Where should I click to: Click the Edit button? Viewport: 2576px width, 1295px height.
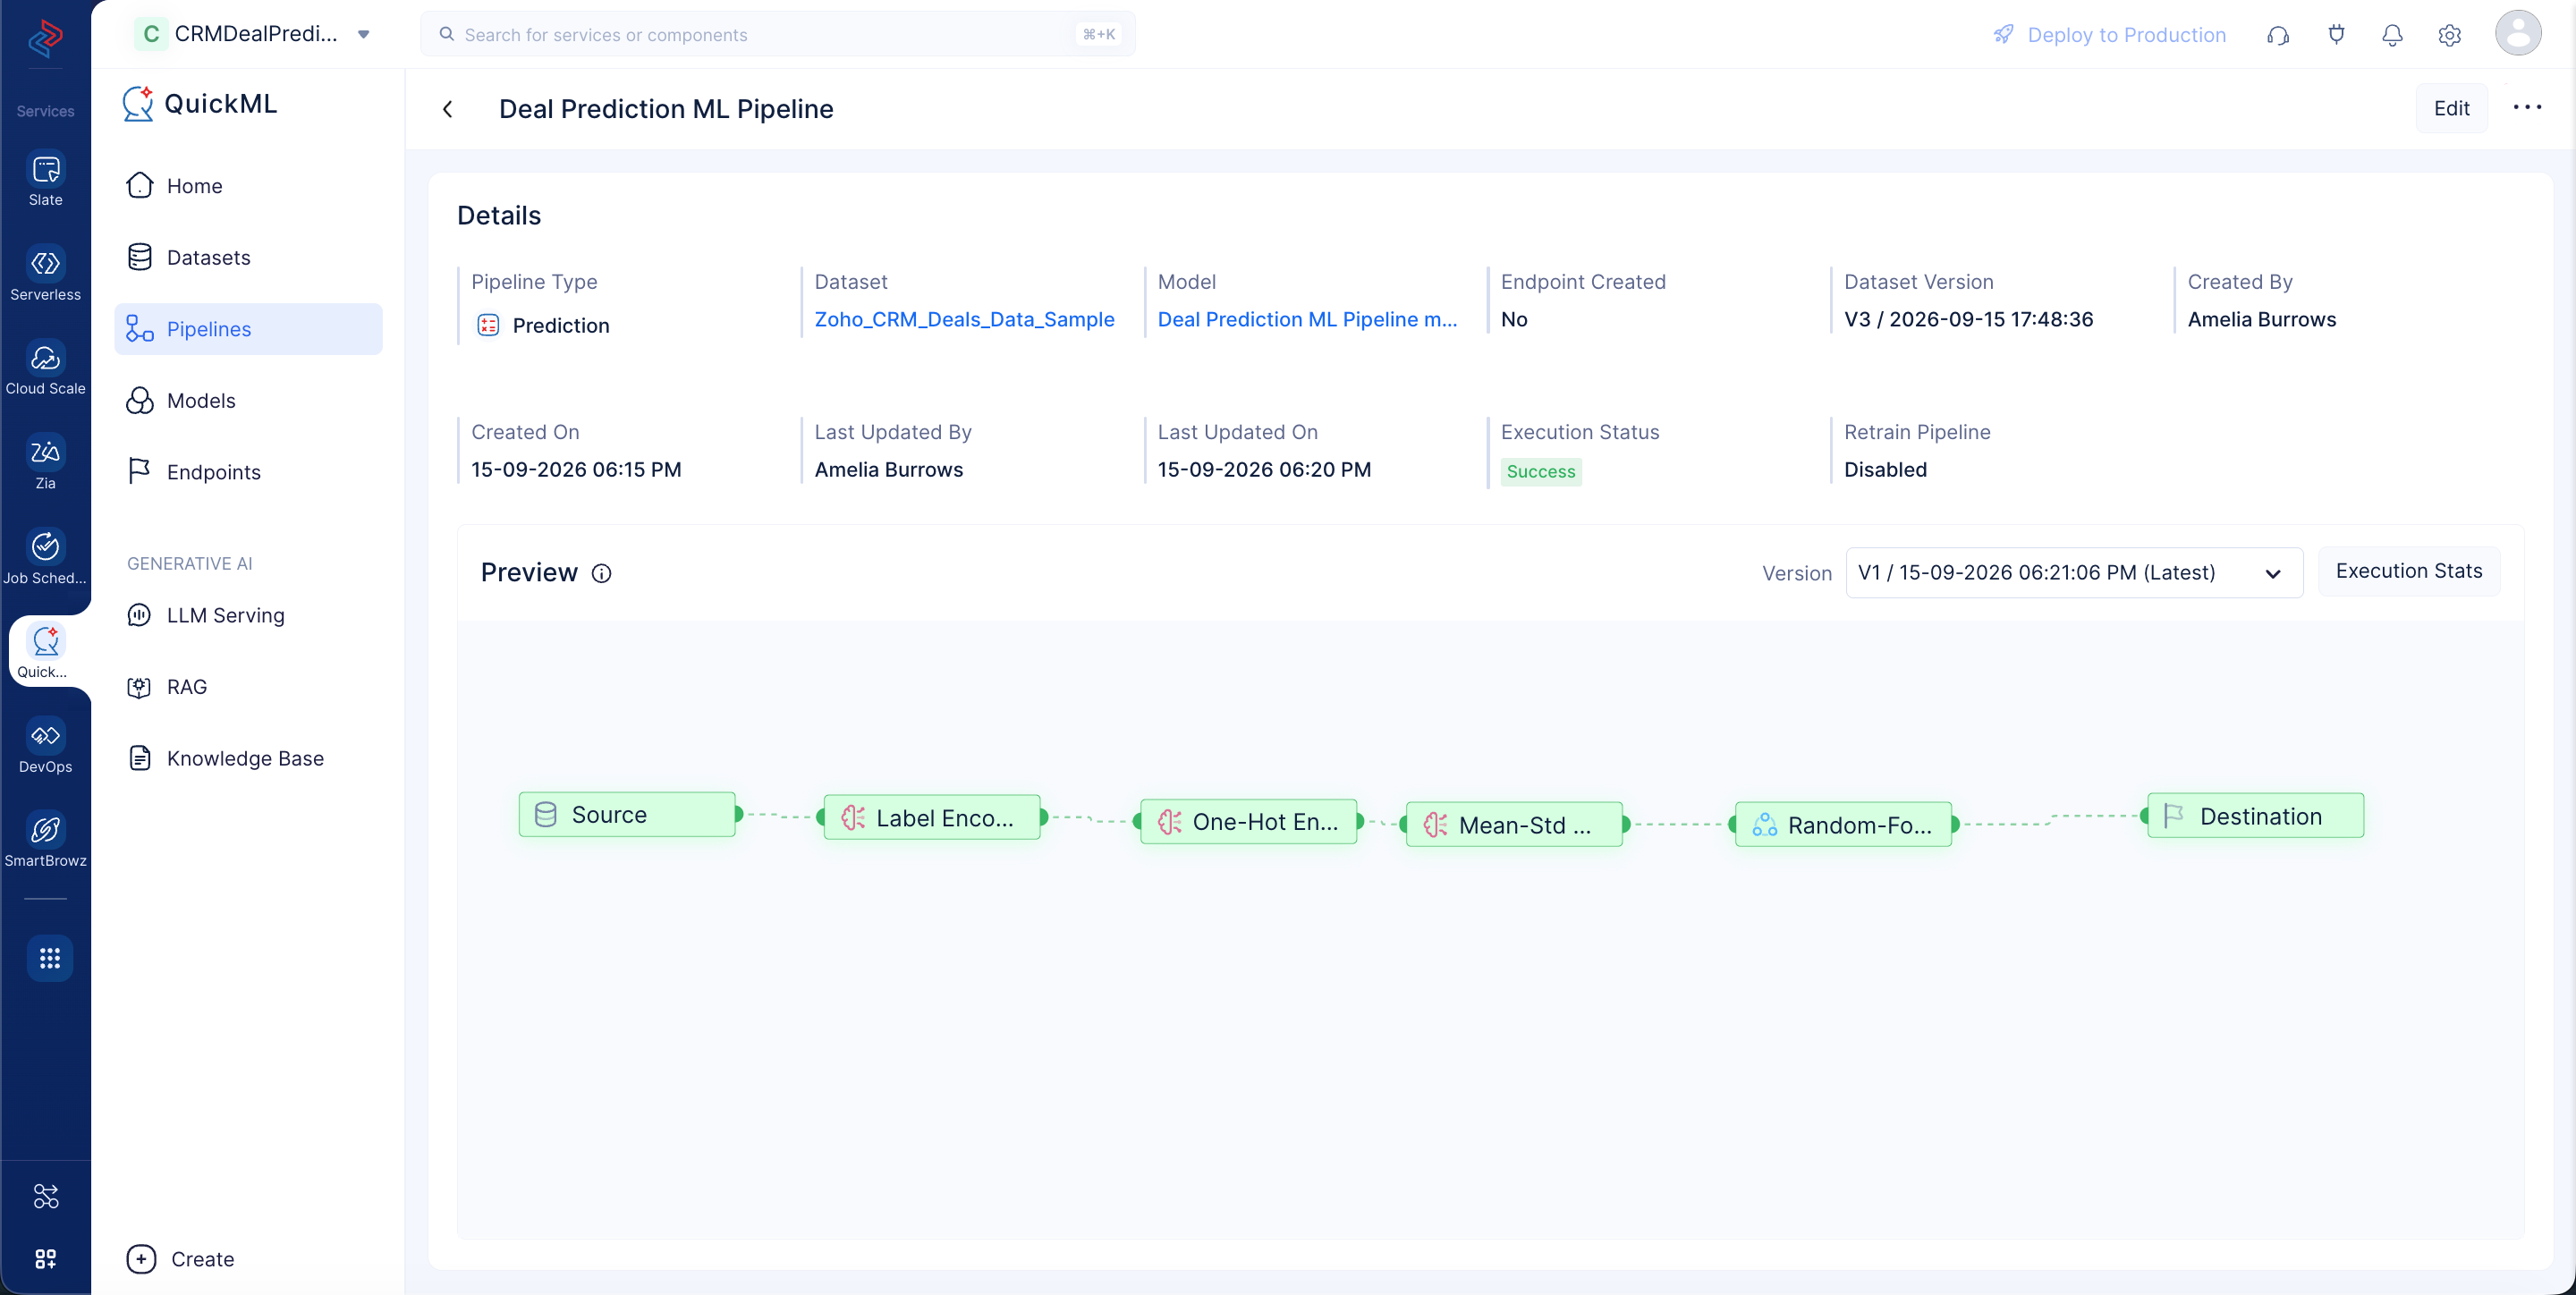pyautogui.click(x=2451, y=108)
